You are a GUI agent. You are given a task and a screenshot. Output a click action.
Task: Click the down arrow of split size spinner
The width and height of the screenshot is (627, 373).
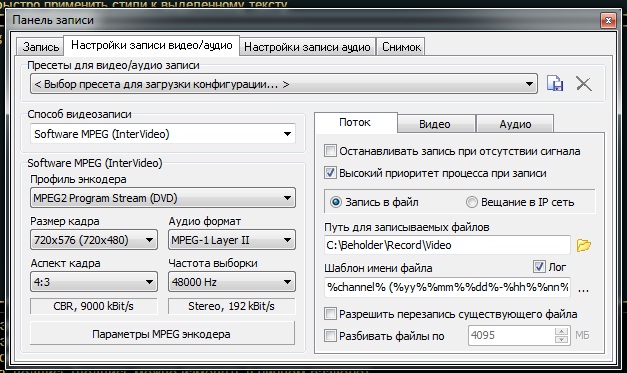(561, 339)
